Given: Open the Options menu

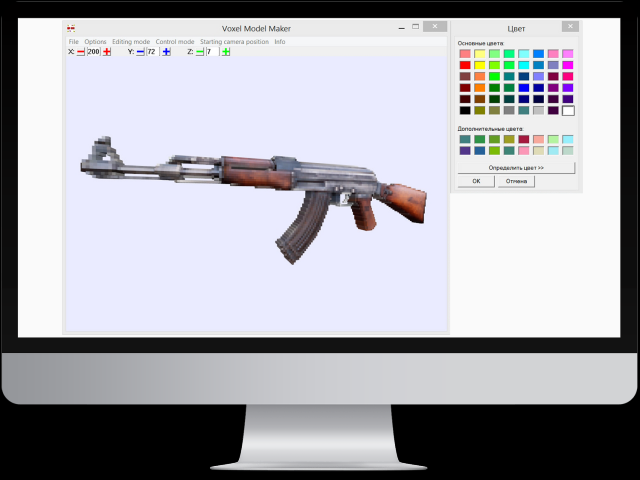Looking at the screenshot, I should coord(95,42).
